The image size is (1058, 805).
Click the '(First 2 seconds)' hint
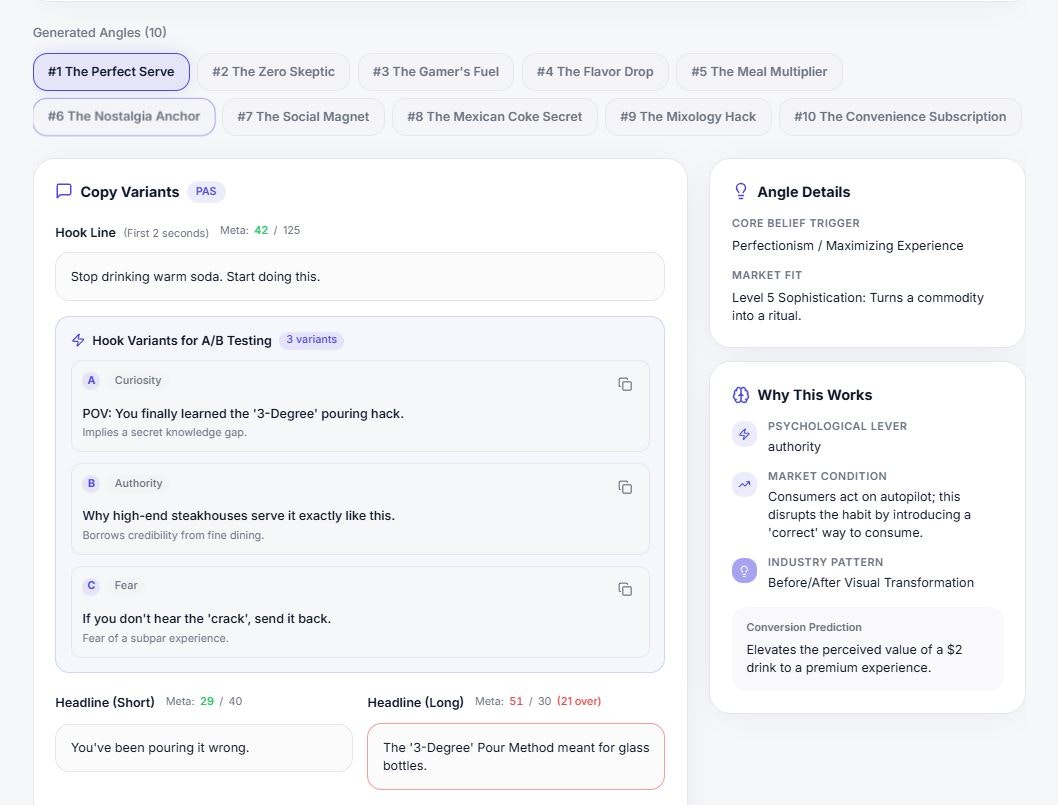[166, 233]
